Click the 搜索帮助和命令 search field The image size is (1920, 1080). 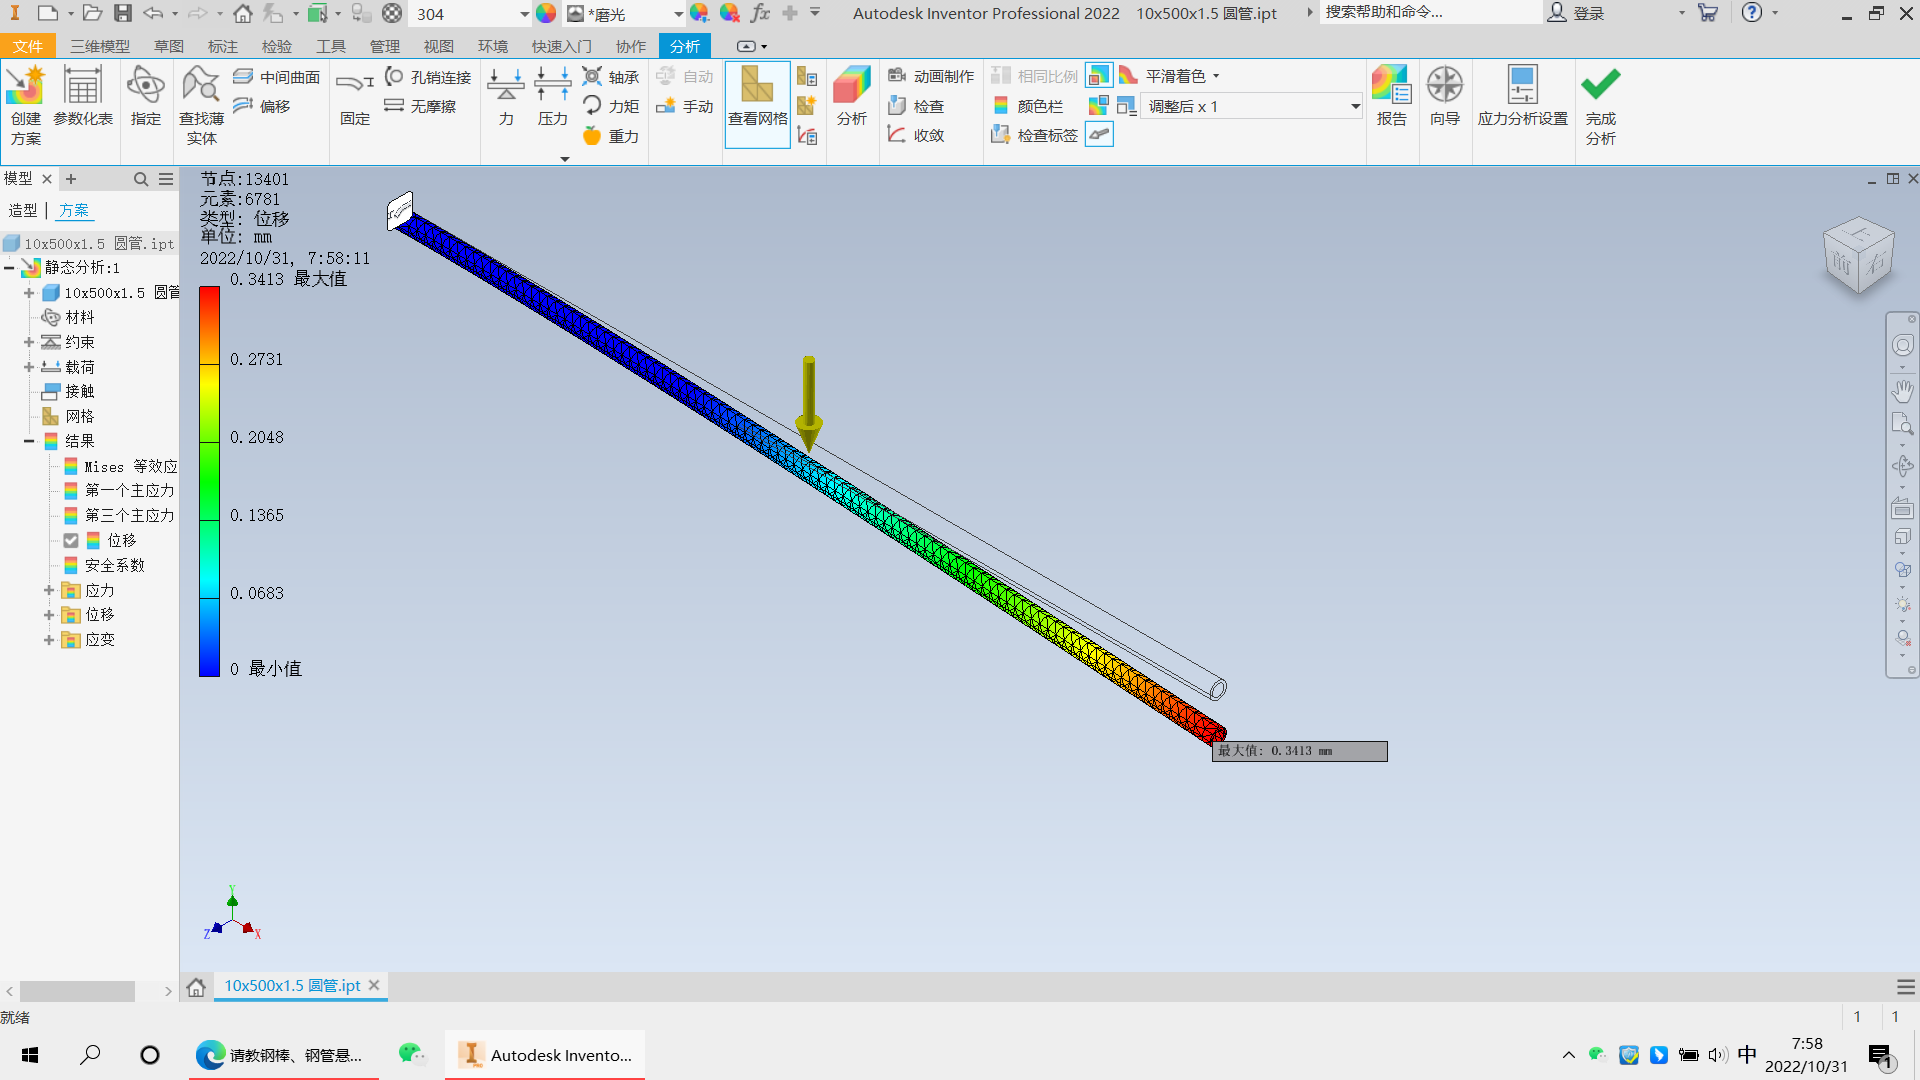click(x=1430, y=12)
